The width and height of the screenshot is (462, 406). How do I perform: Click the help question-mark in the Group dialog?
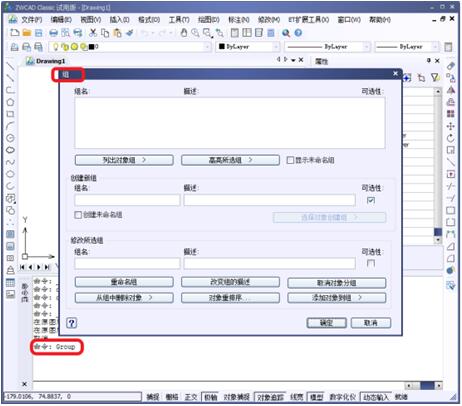[72, 323]
